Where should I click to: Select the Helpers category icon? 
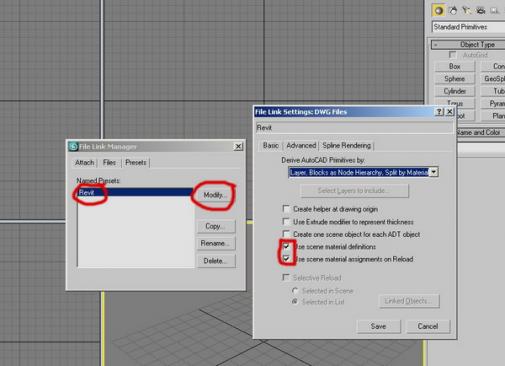pos(494,11)
